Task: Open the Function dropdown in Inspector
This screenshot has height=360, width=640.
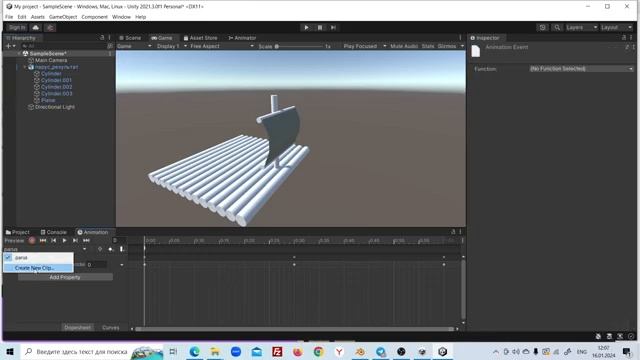Action: (x=581, y=69)
